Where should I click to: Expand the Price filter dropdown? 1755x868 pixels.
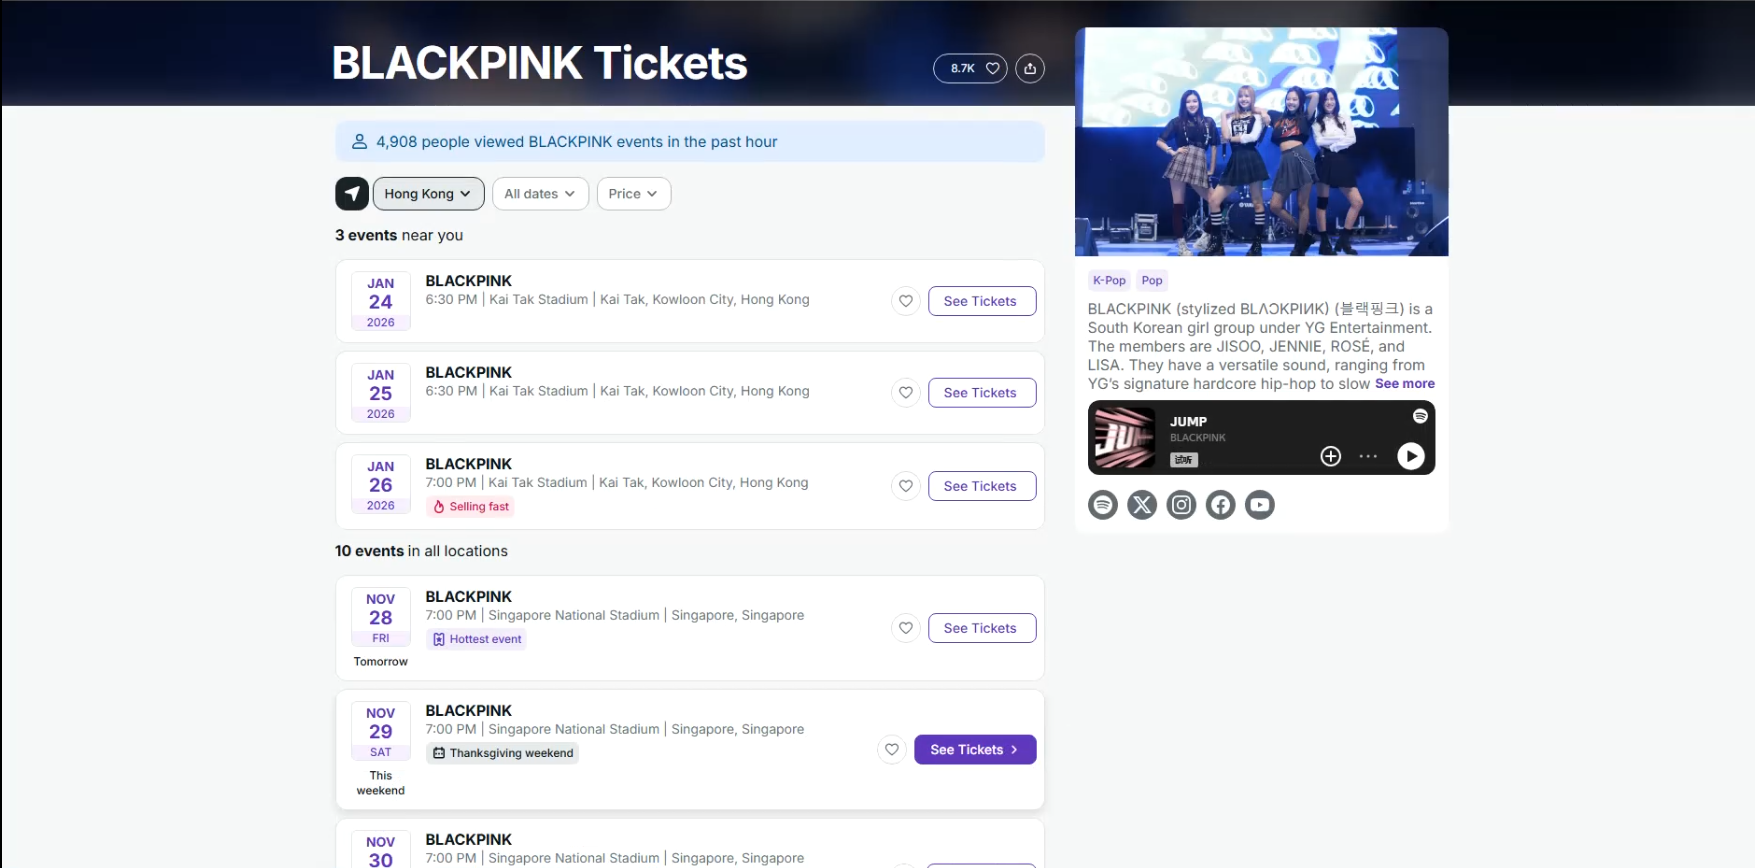point(633,194)
